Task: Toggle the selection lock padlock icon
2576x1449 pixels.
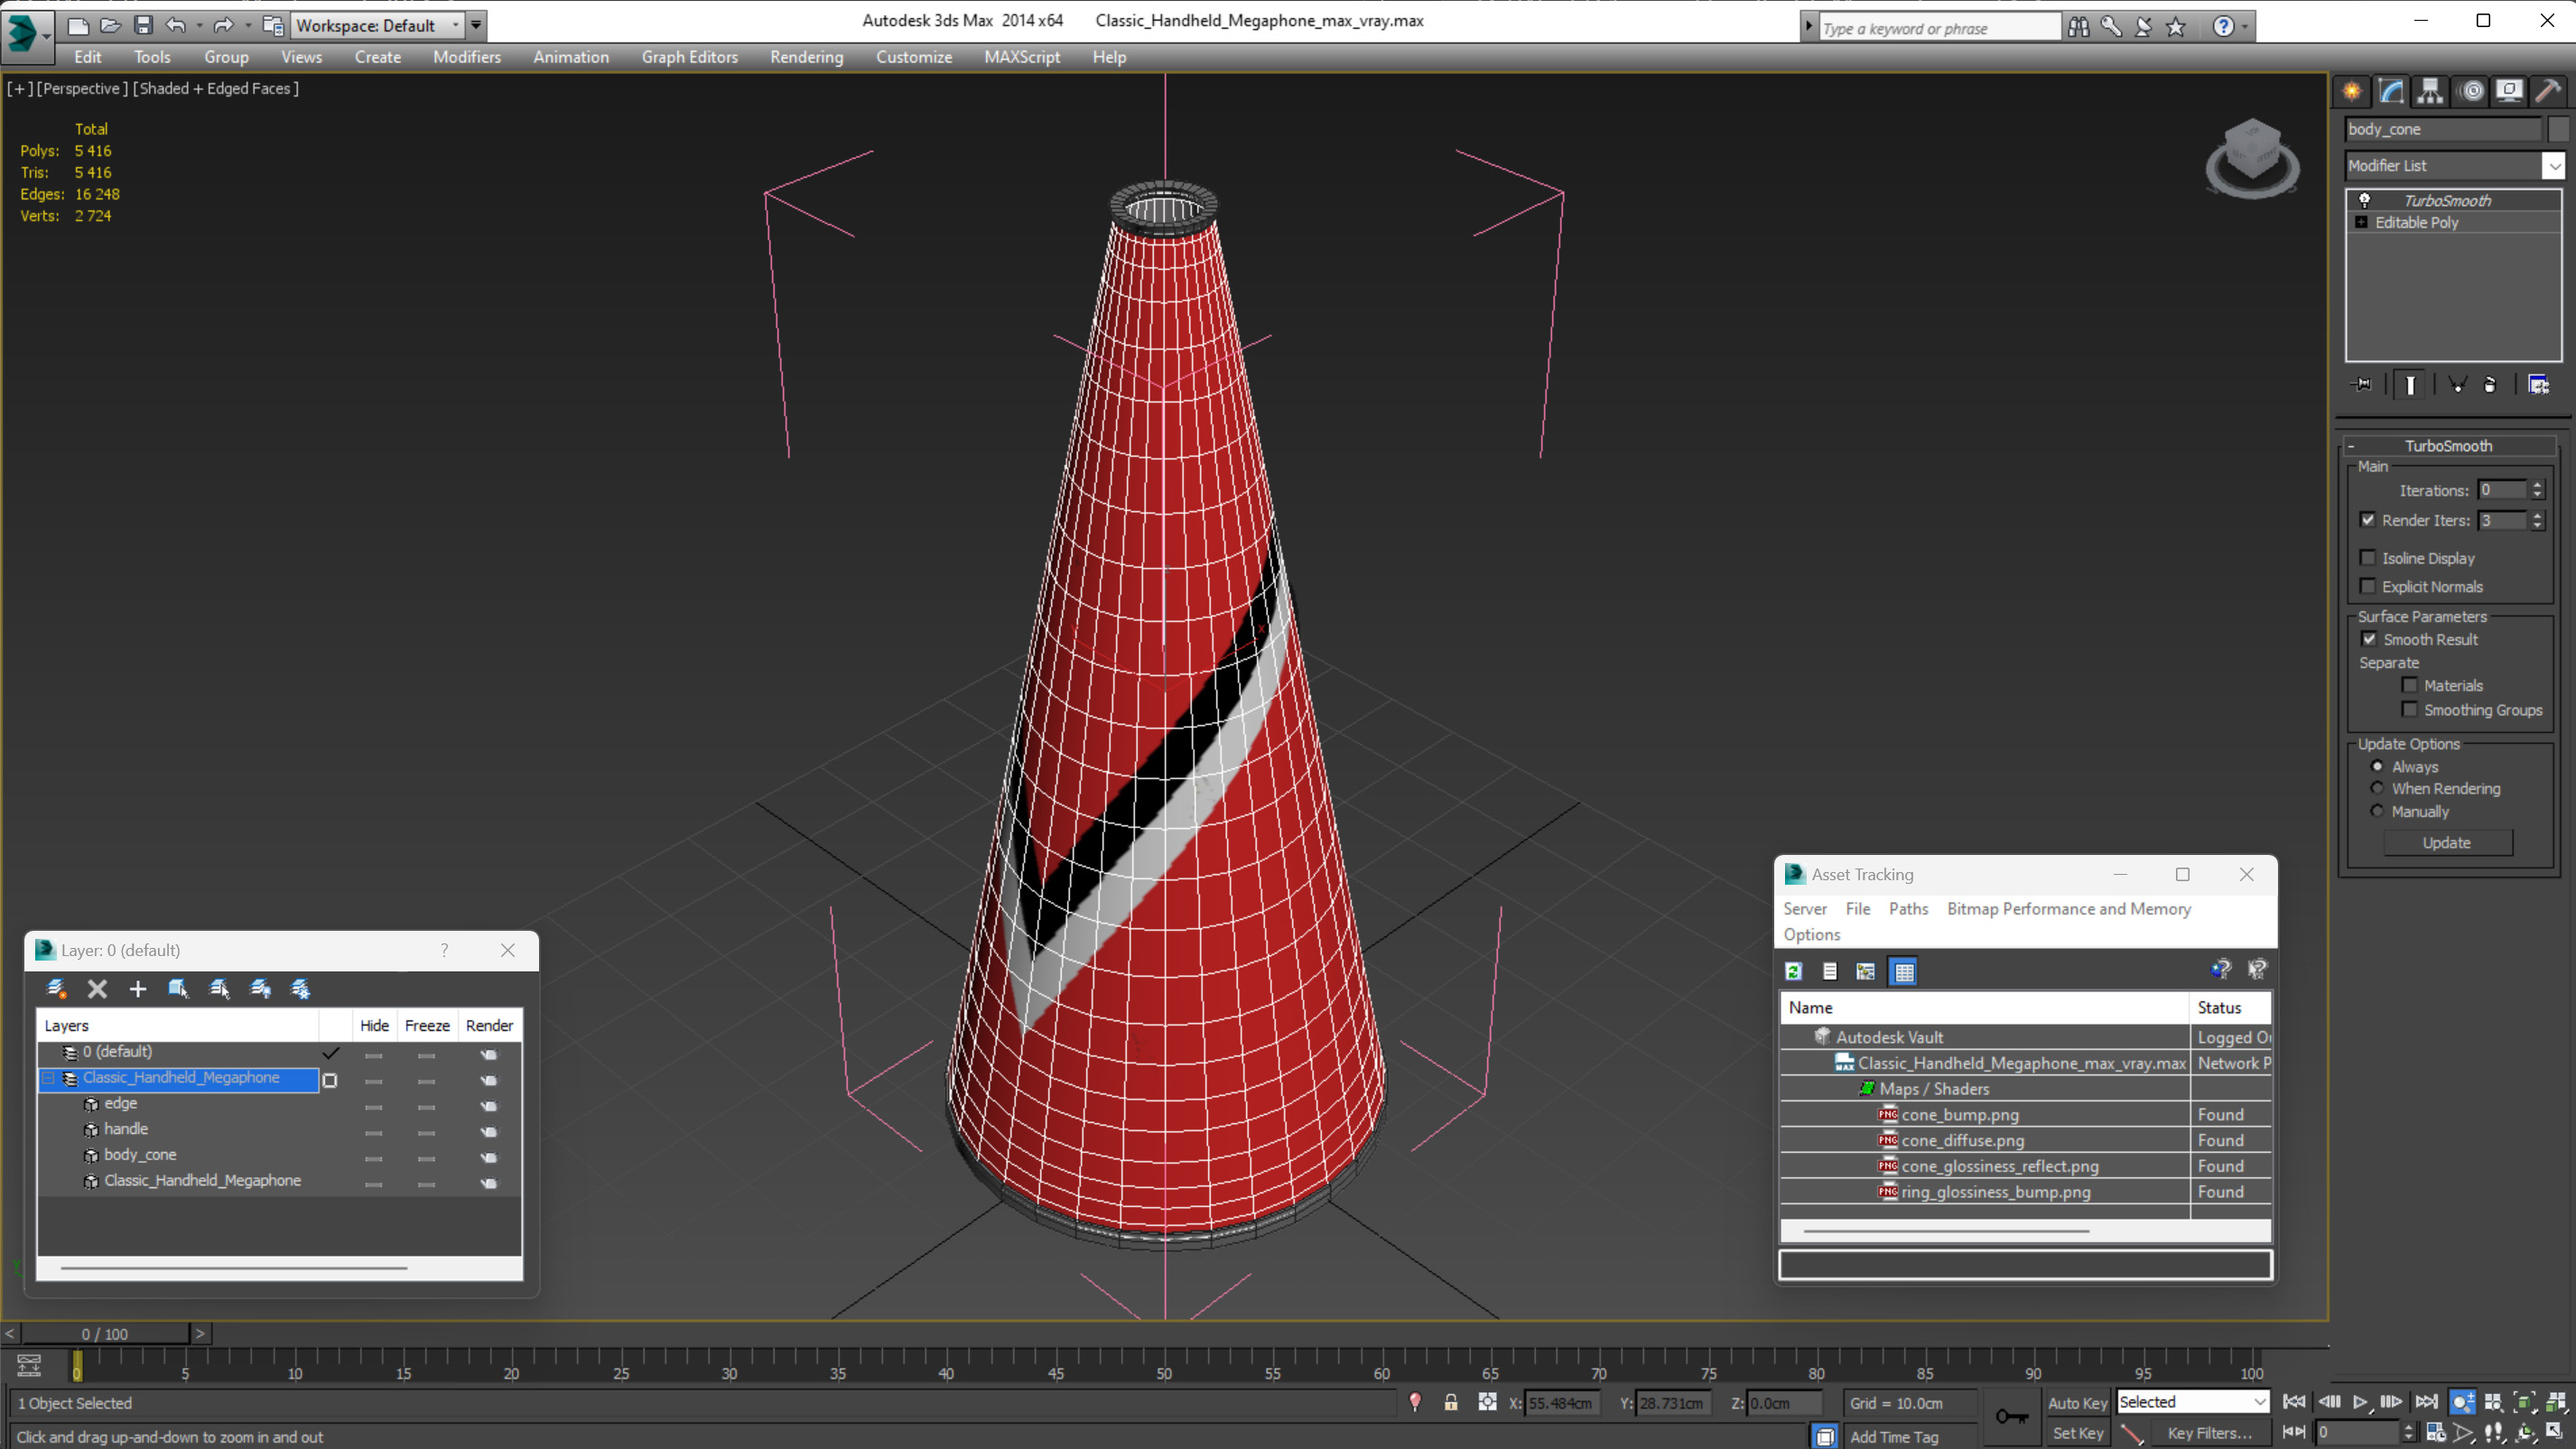Action: coord(1450,1403)
